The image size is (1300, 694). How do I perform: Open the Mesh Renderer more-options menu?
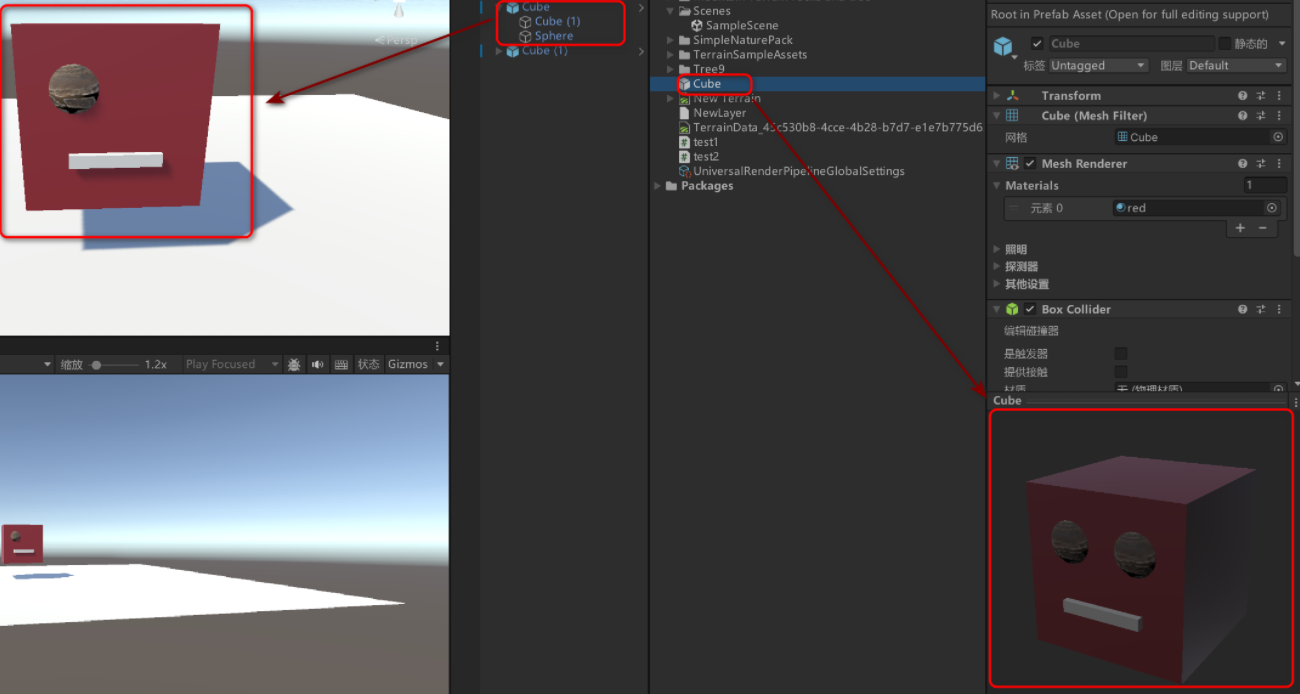(1279, 164)
